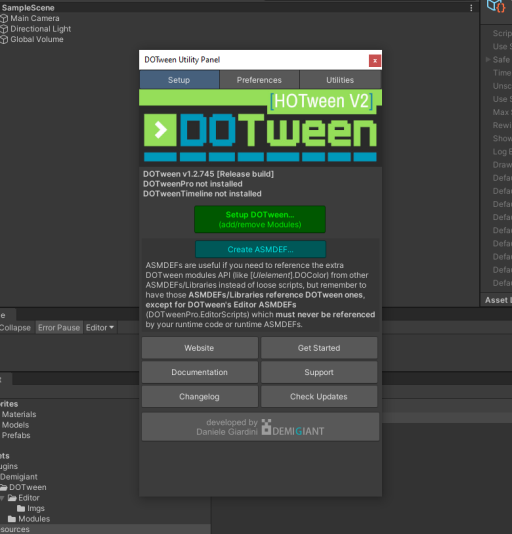
Task: Click the DOTween logo banner image
Action: click(x=260, y=128)
